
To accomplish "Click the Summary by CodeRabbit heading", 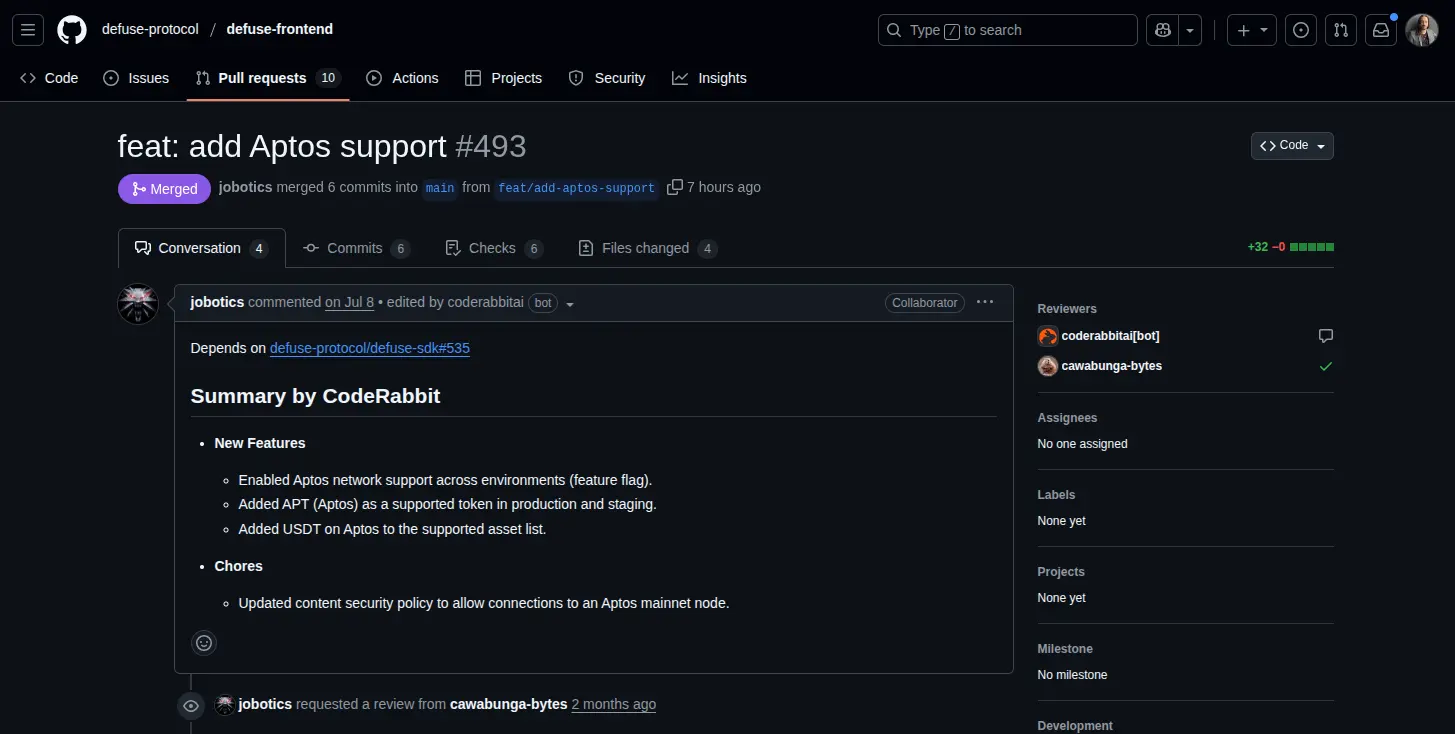I will (x=315, y=396).
